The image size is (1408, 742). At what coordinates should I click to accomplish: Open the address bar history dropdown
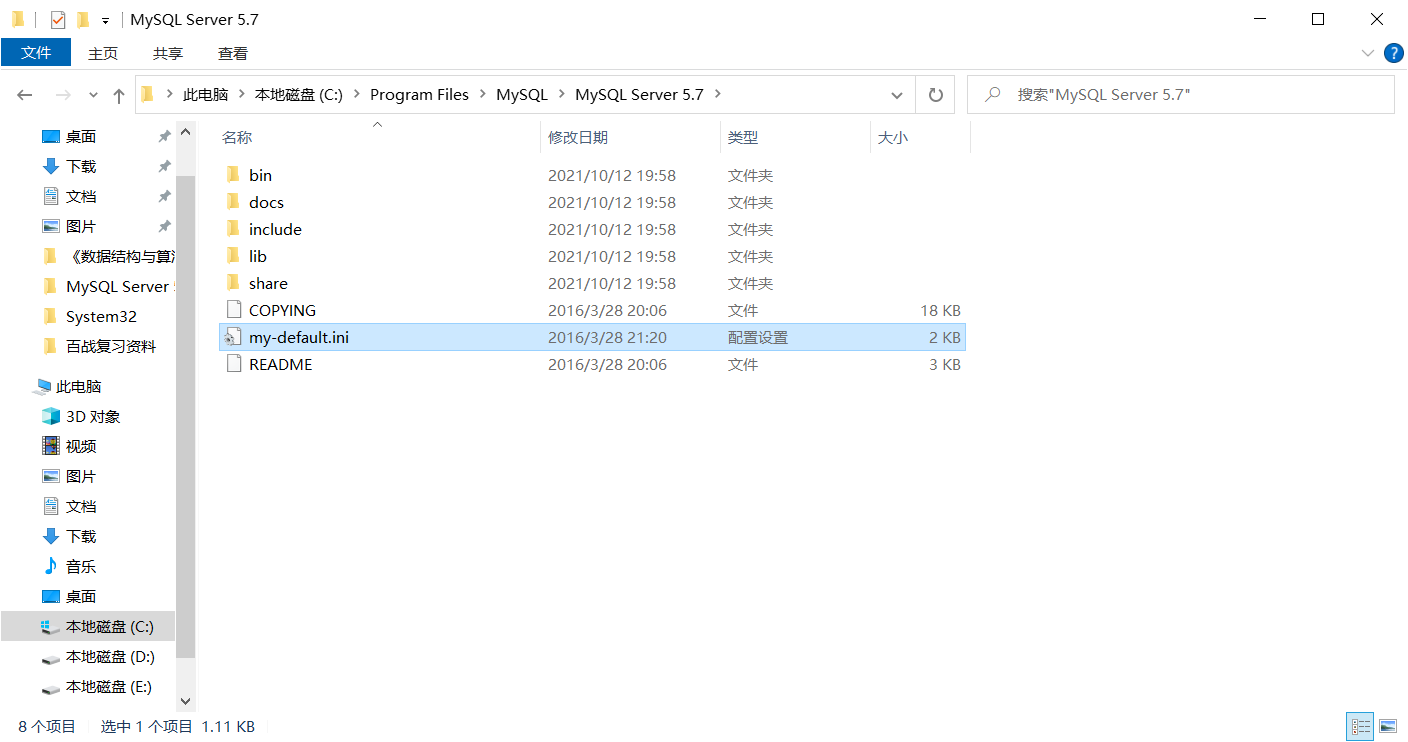pyautogui.click(x=897, y=95)
